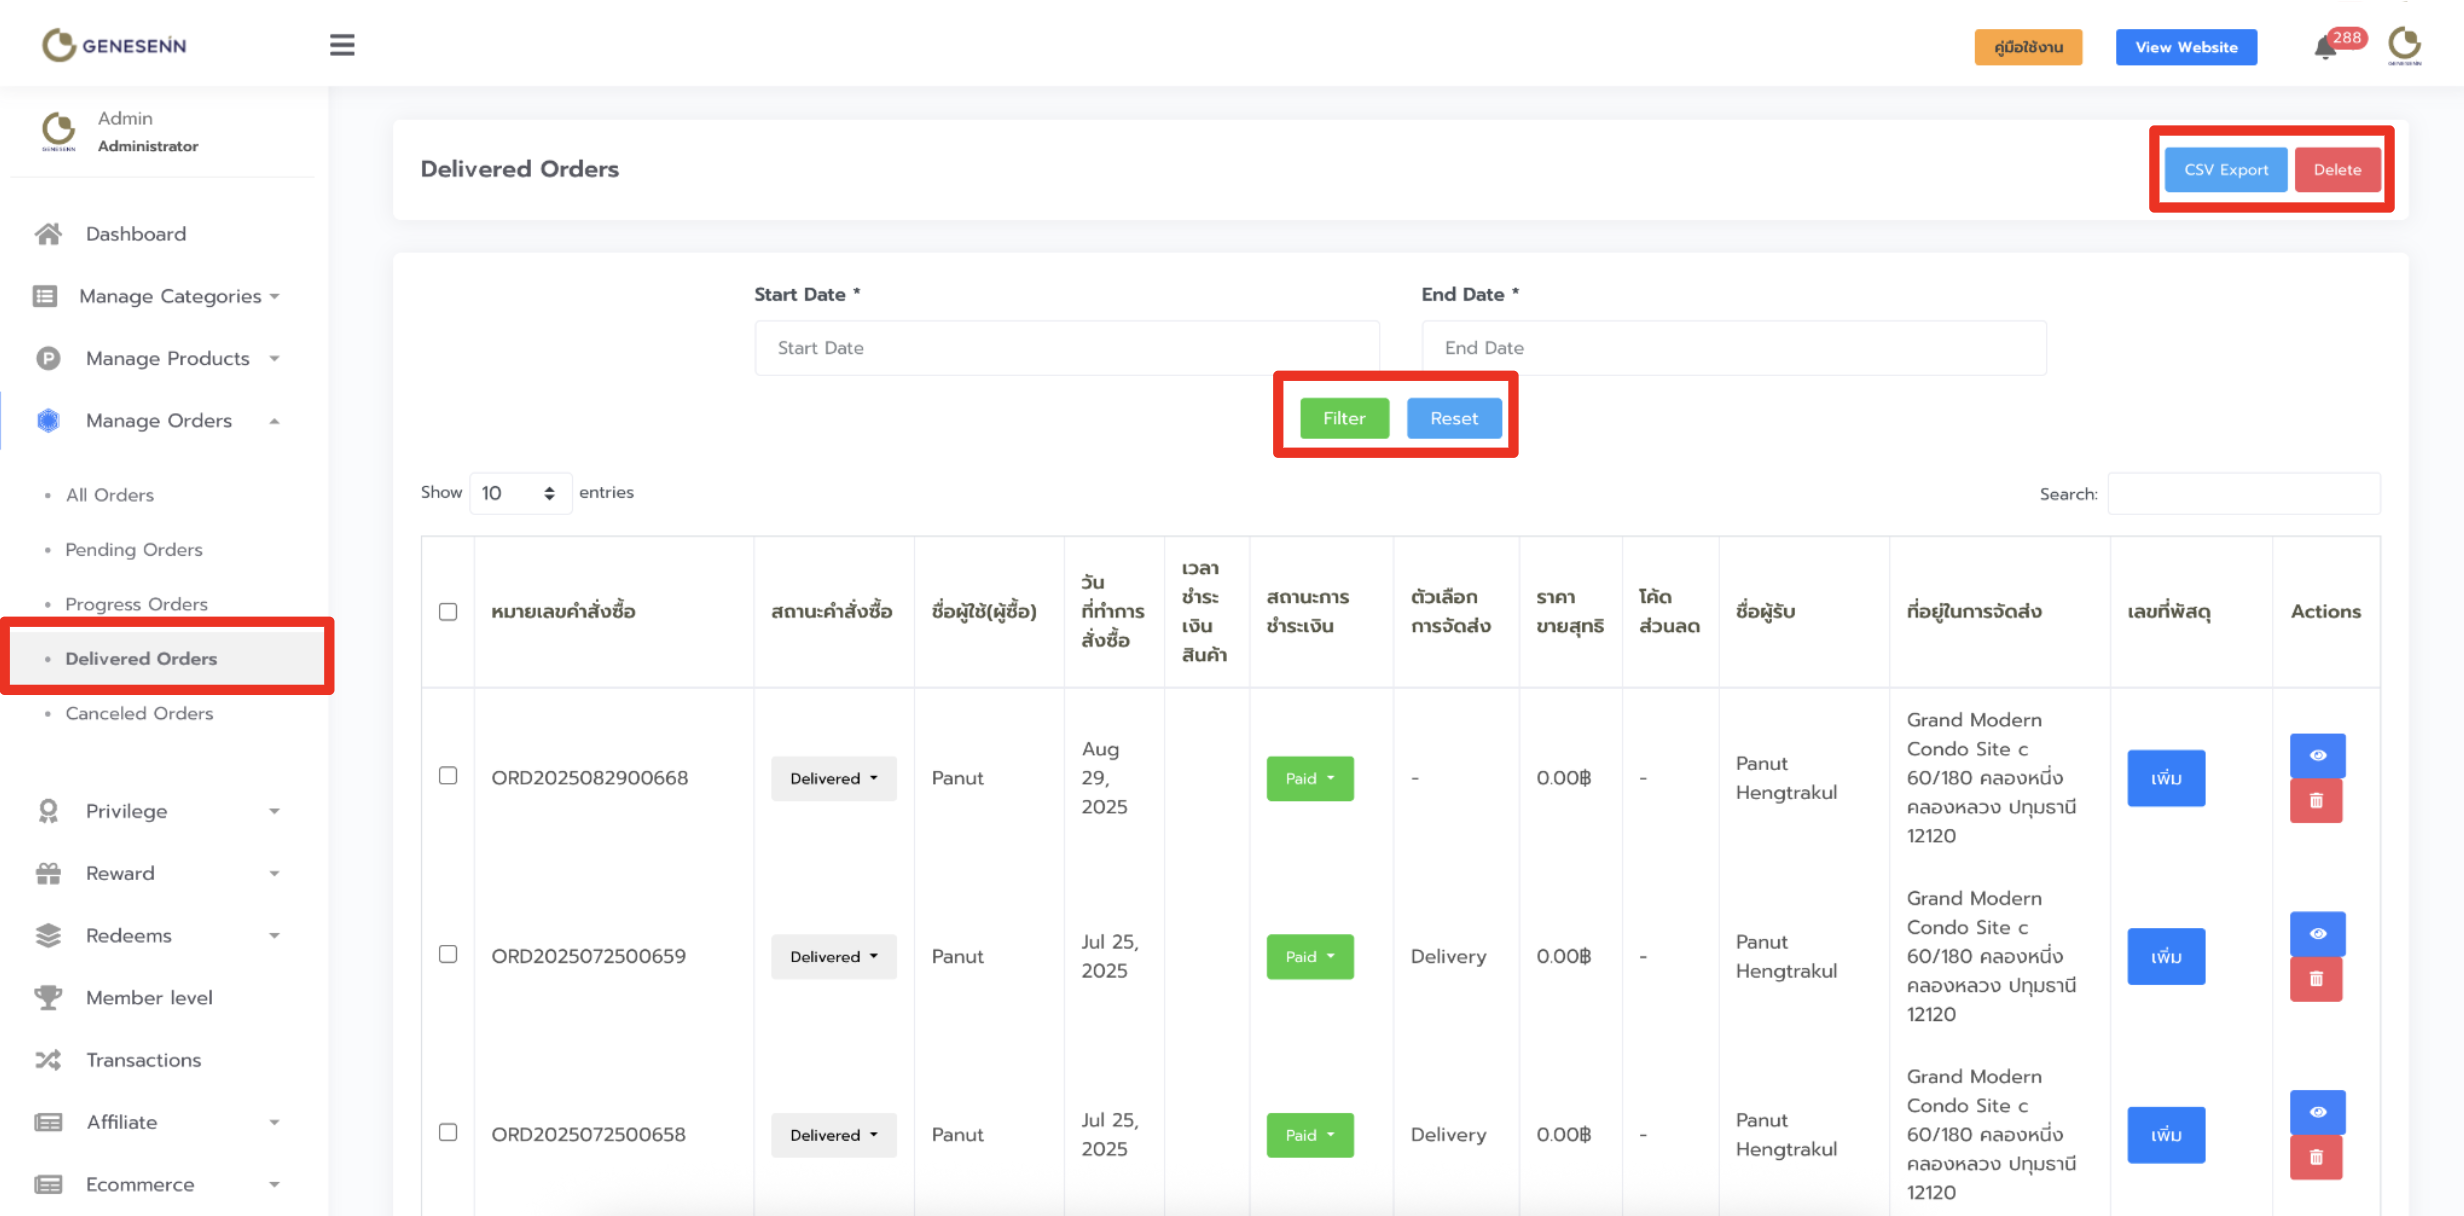
Task: Click the Start Date input field
Action: pyautogui.click(x=1066, y=348)
